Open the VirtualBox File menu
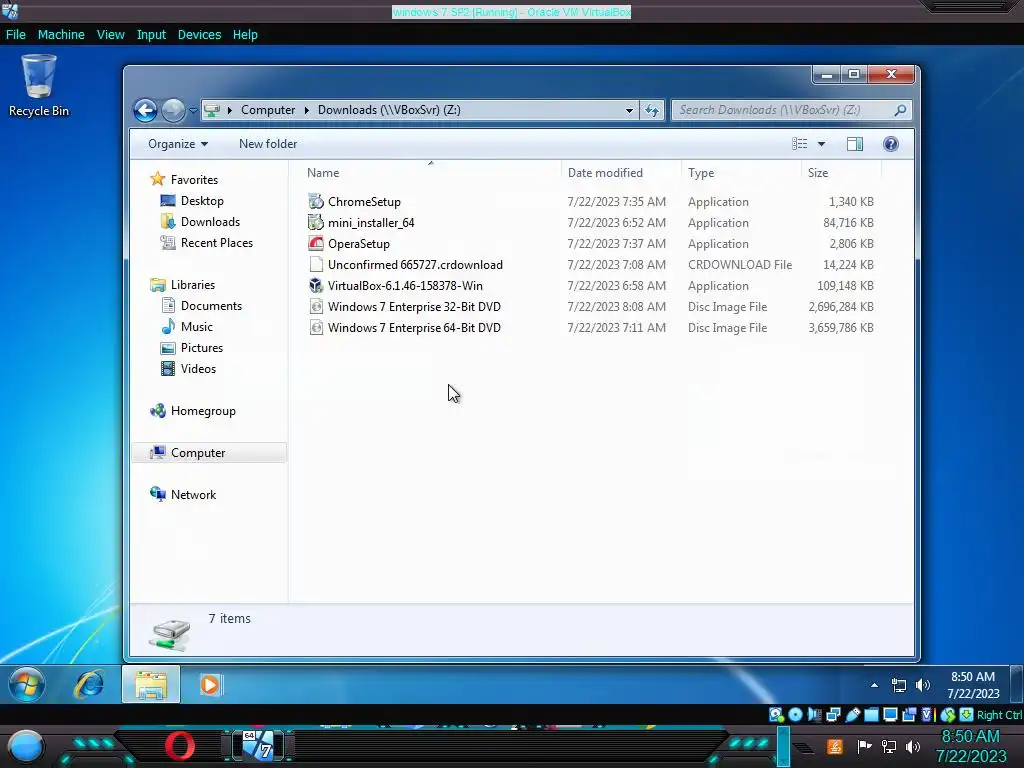 point(16,35)
